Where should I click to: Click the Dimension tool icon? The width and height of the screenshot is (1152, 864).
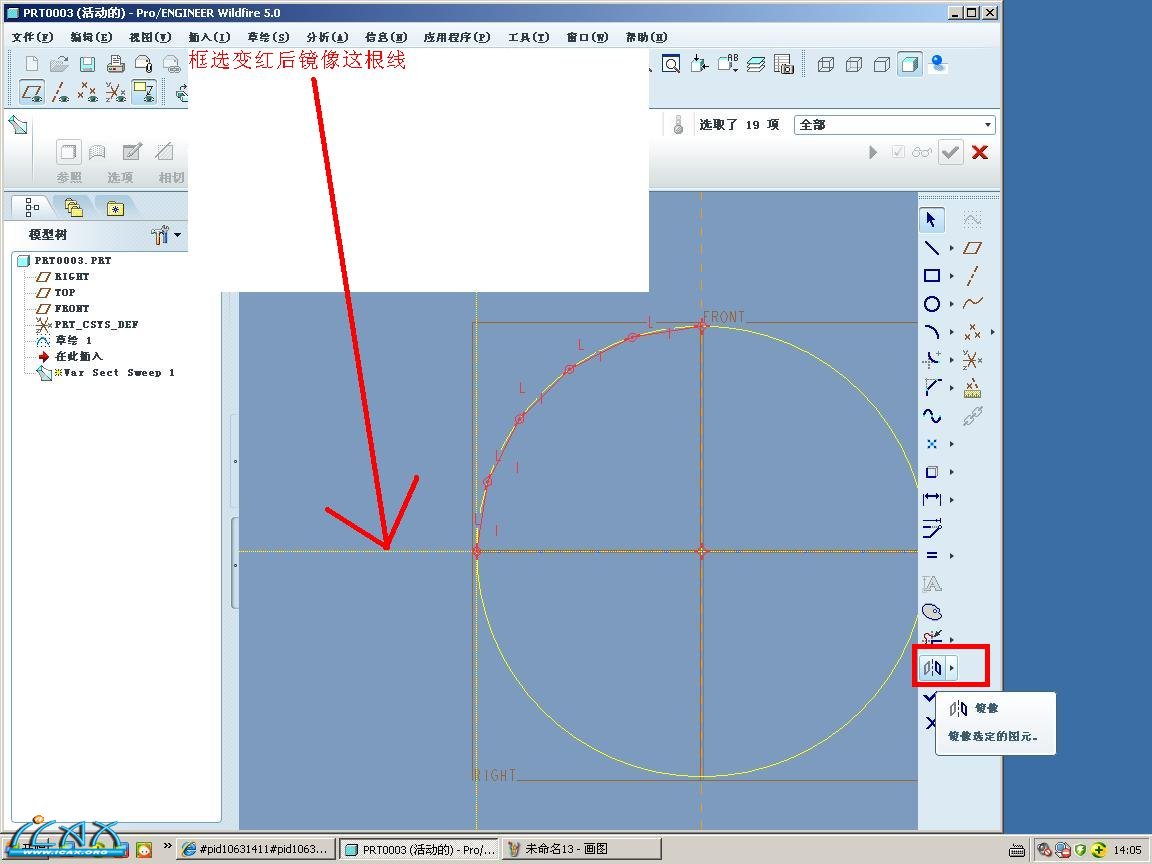click(932, 499)
